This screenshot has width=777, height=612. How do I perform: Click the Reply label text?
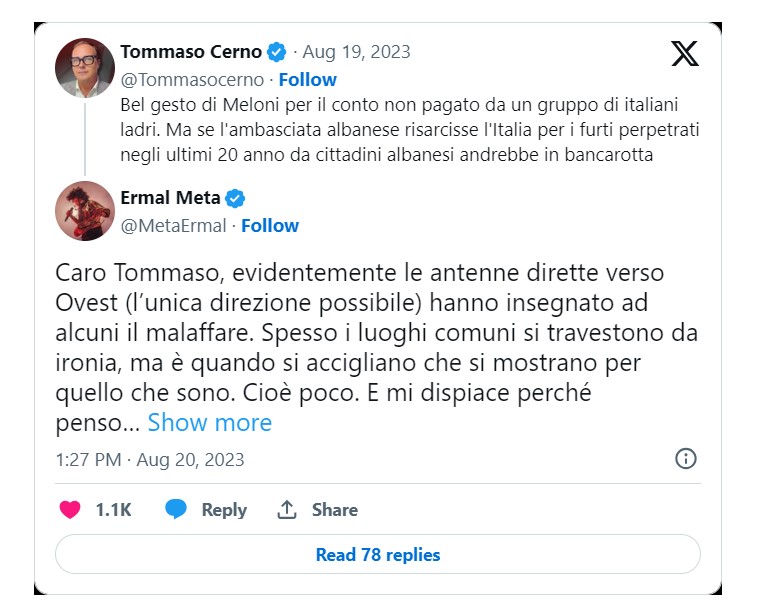[224, 510]
